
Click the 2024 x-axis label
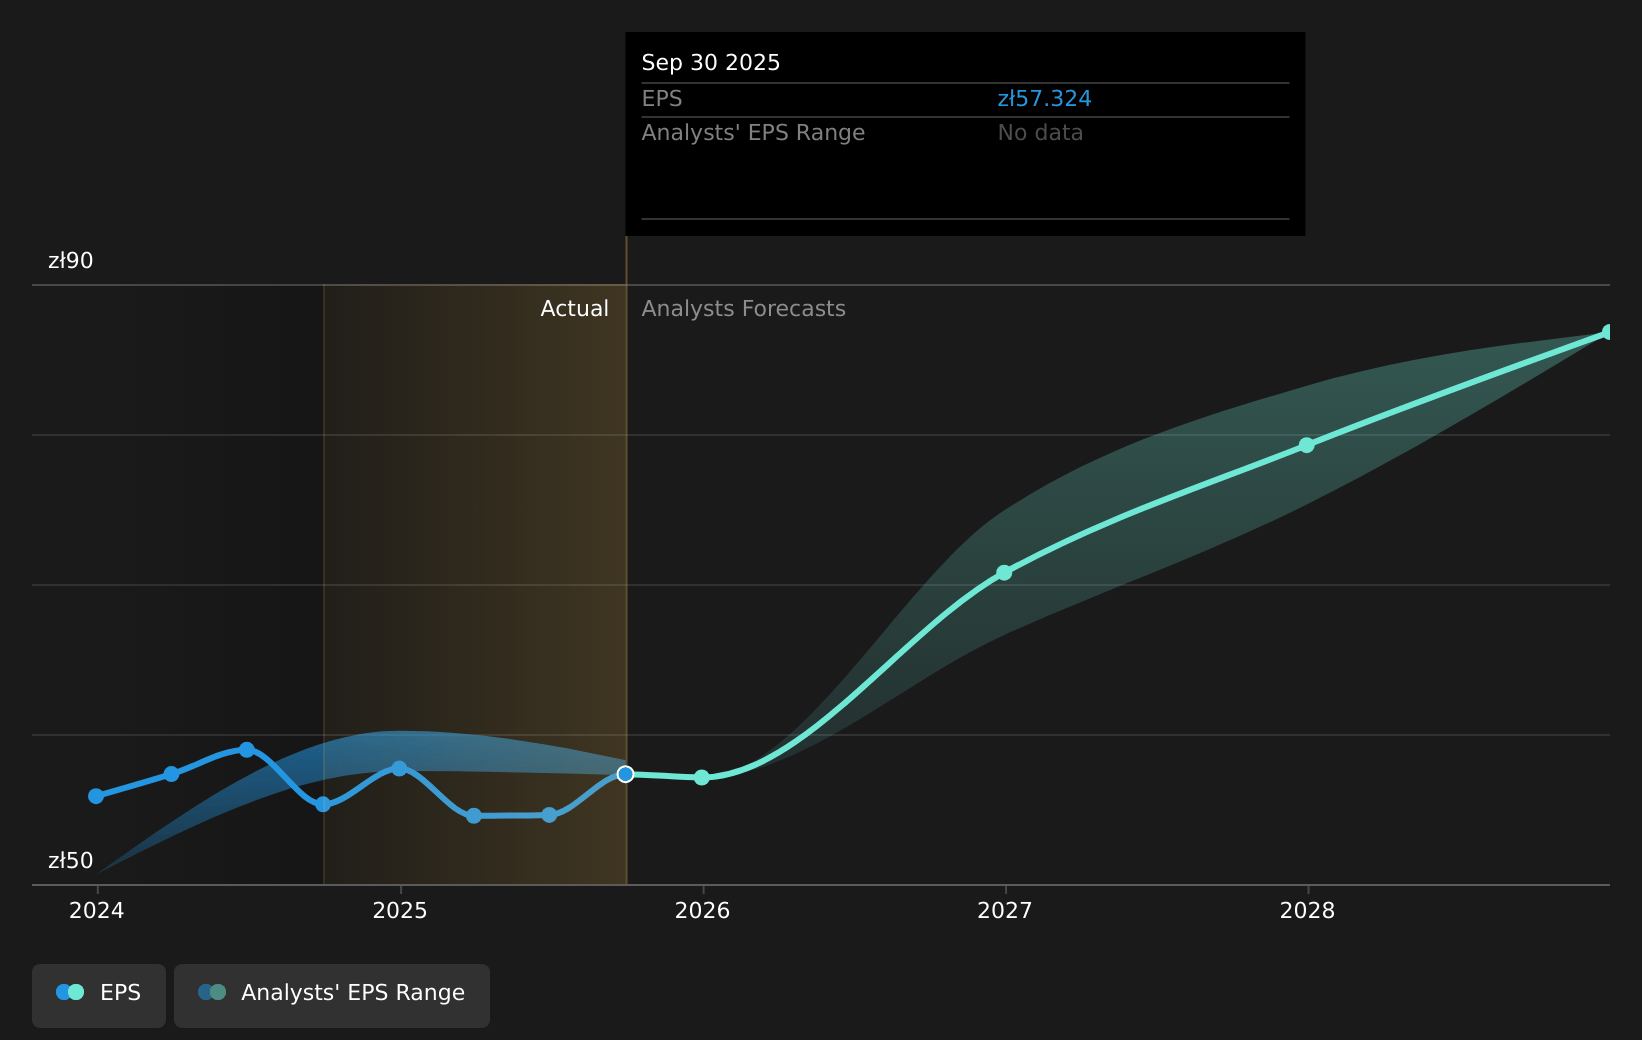[97, 910]
